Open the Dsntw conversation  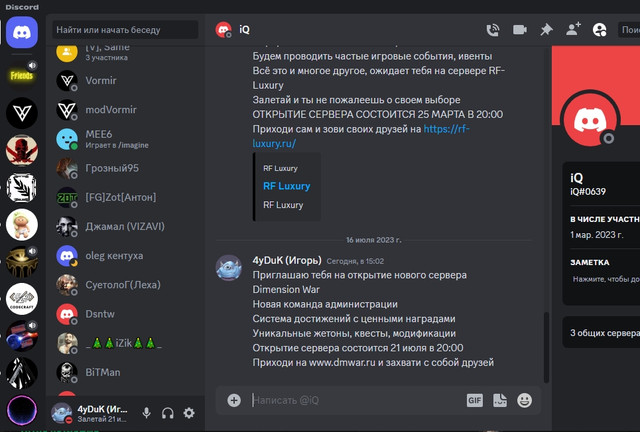(127, 314)
